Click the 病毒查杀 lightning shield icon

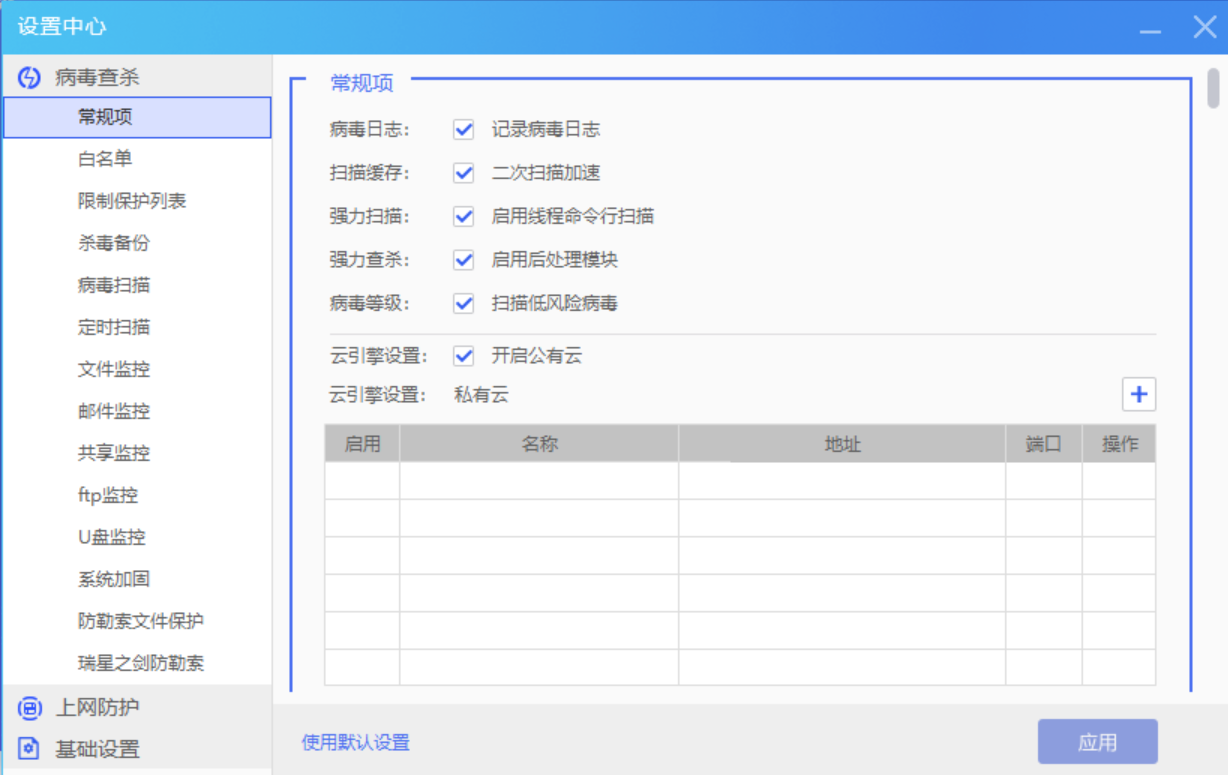coord(29,77)
